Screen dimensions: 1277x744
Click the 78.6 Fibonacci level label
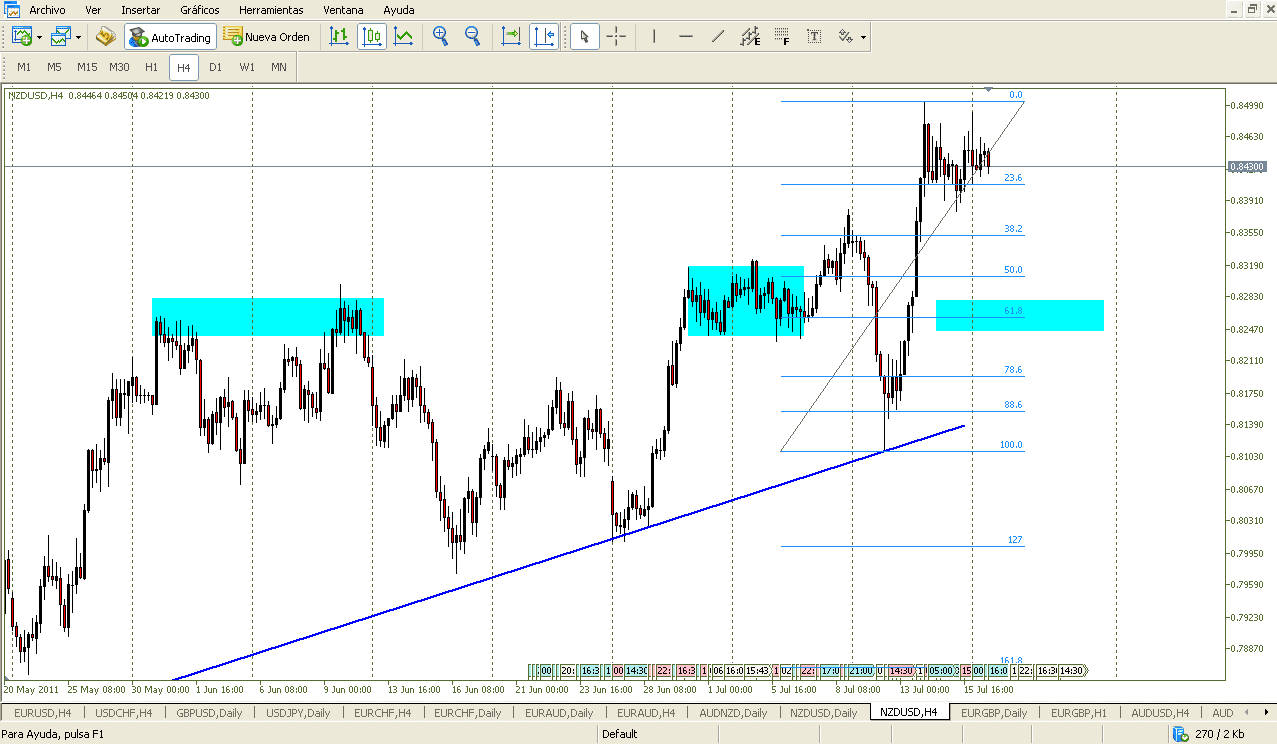pyautogui.click(x=1013, y=370)
